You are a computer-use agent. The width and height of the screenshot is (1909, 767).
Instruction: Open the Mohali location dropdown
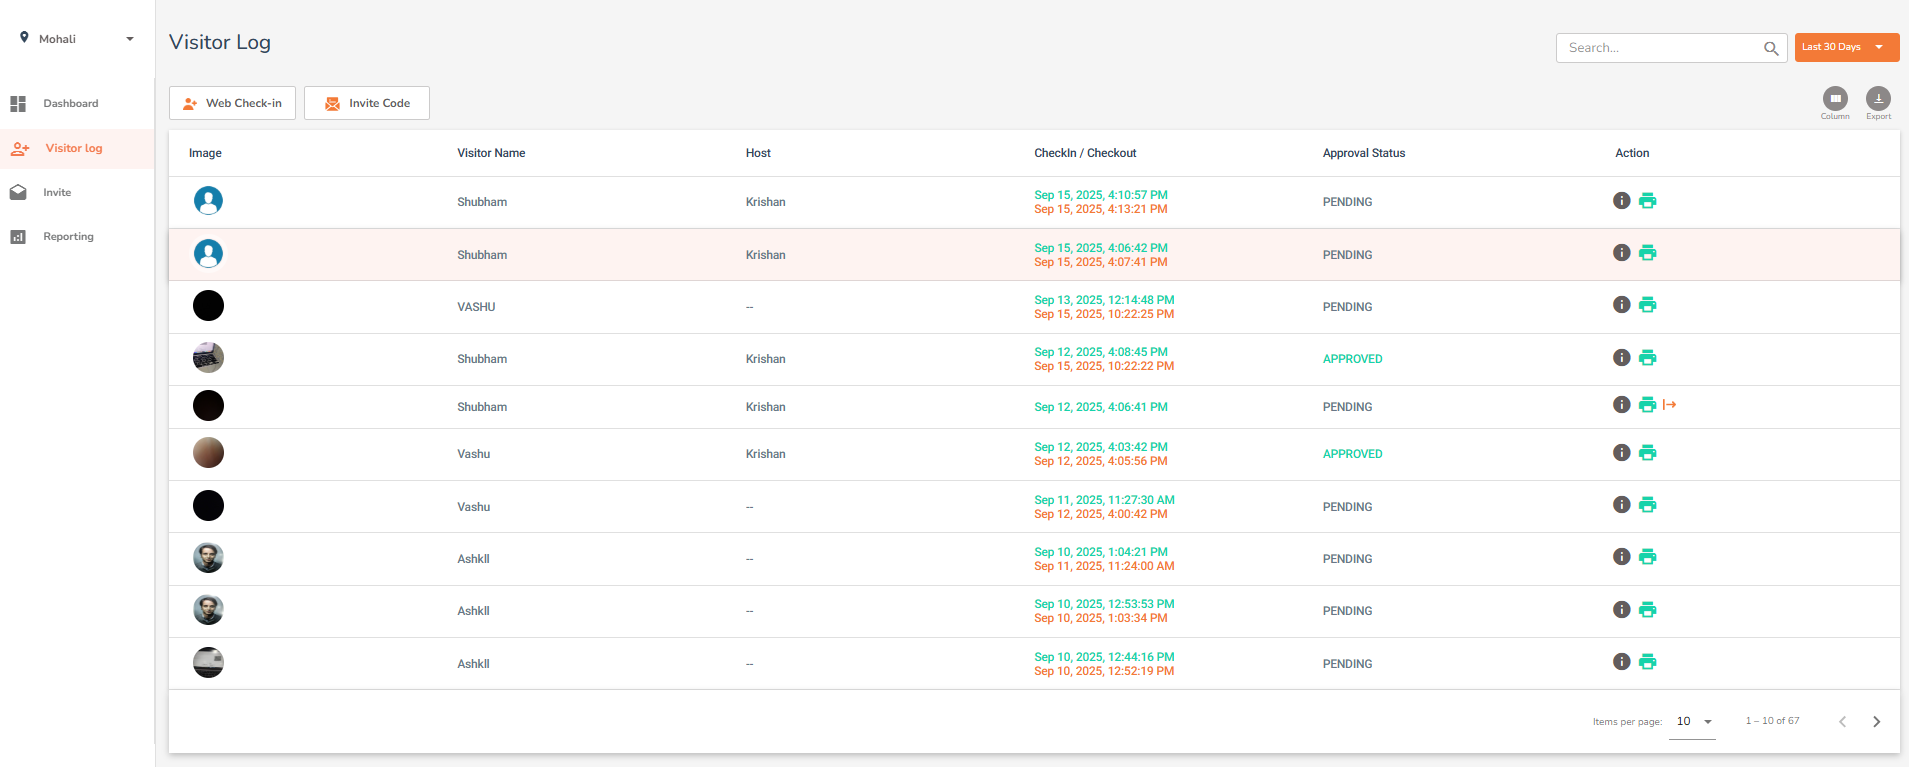[x=77, y=39]
